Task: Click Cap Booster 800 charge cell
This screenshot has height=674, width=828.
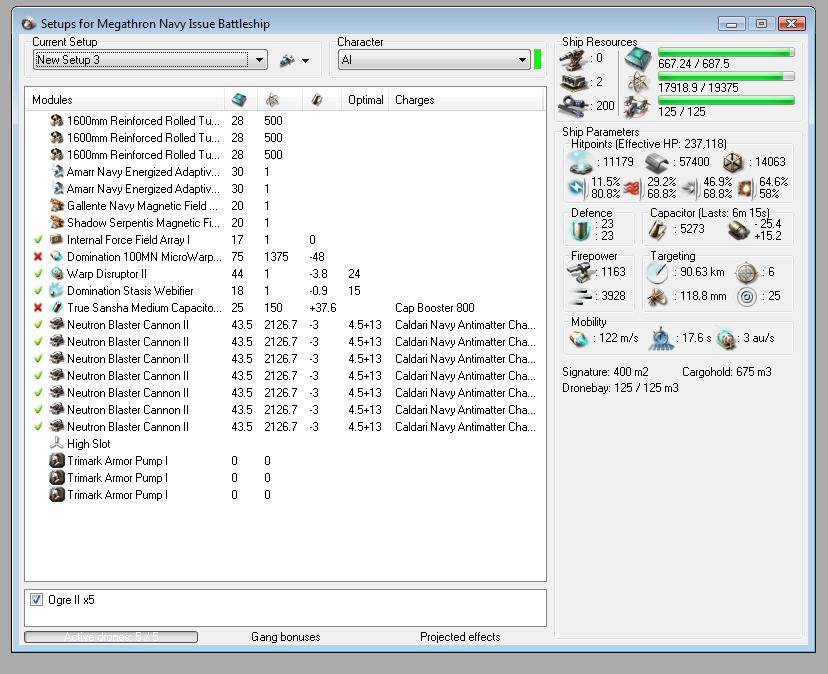Action: (435, 308)
